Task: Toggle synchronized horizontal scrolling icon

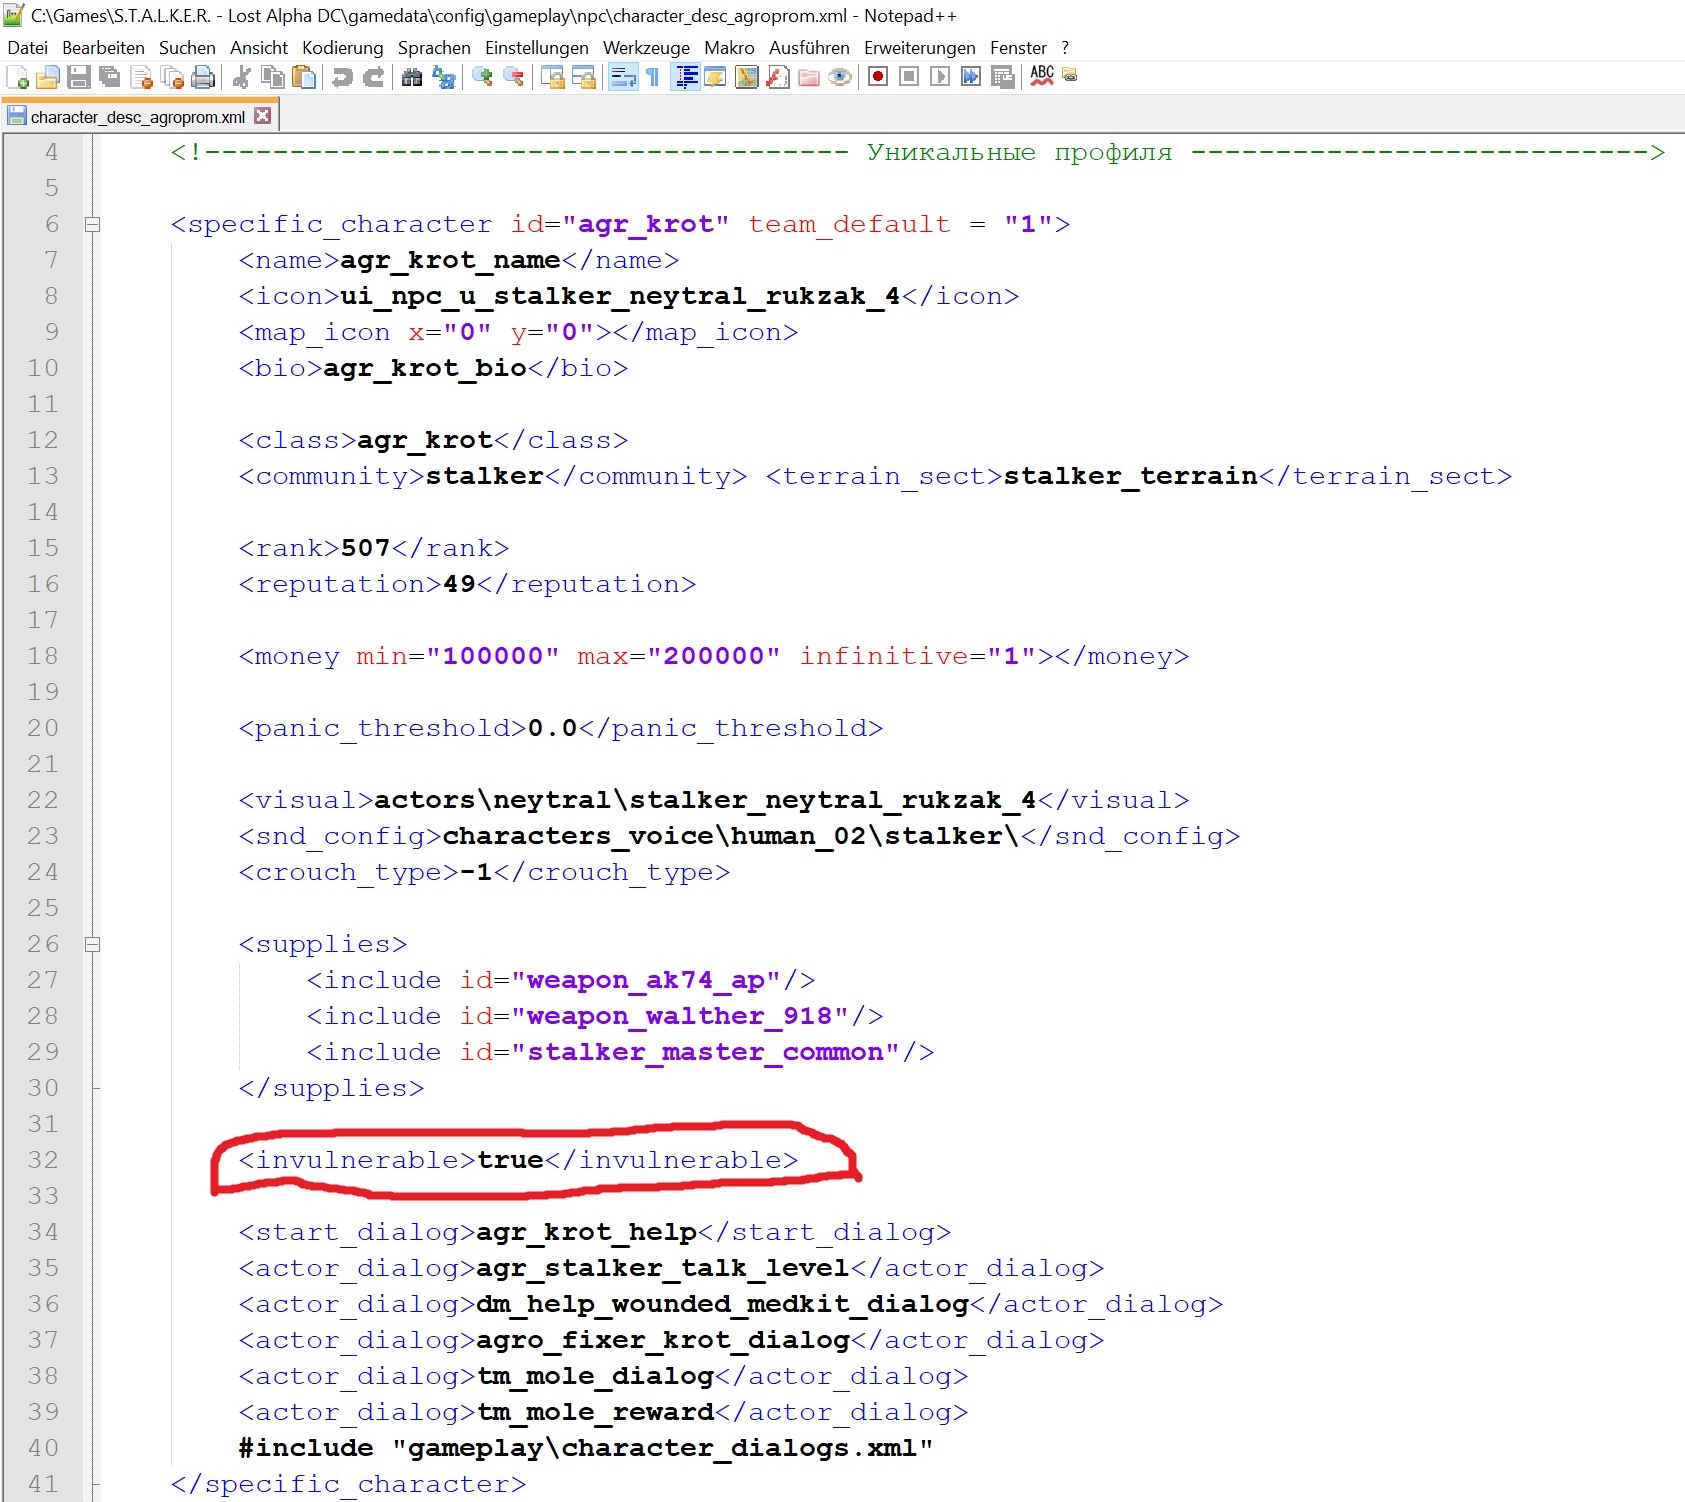Action: pos(583,77)
